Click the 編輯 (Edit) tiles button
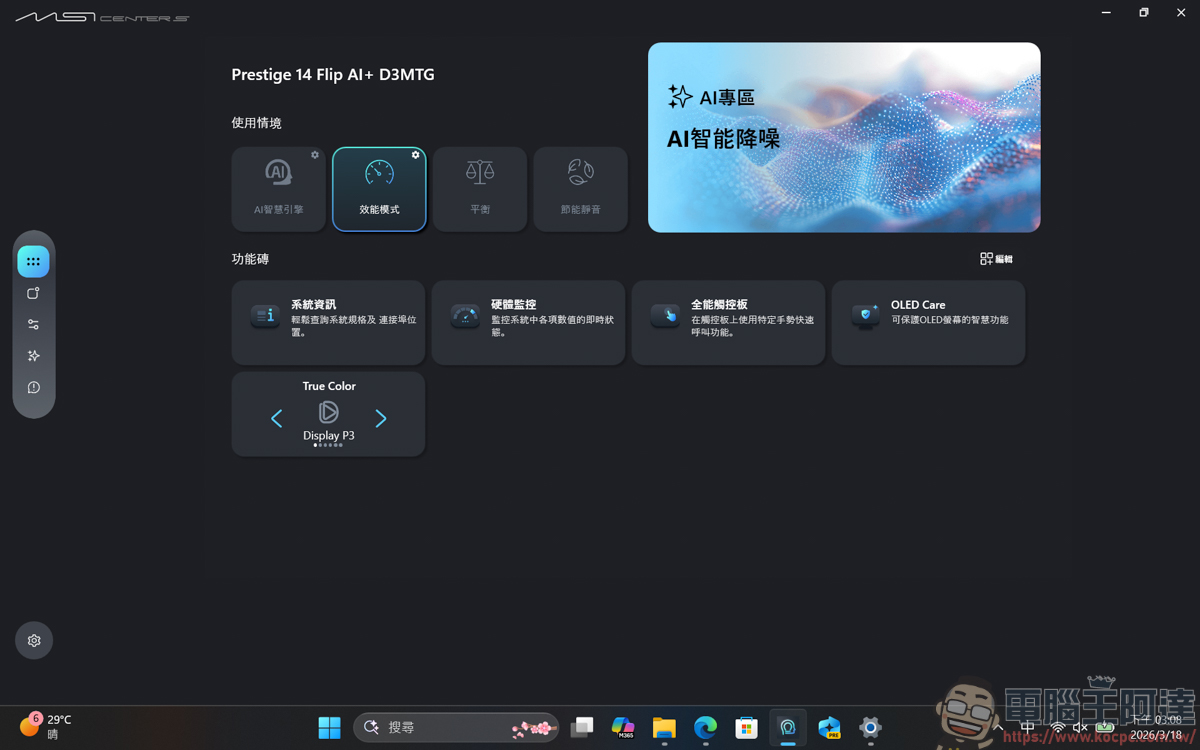 click(x=995, y=258)
